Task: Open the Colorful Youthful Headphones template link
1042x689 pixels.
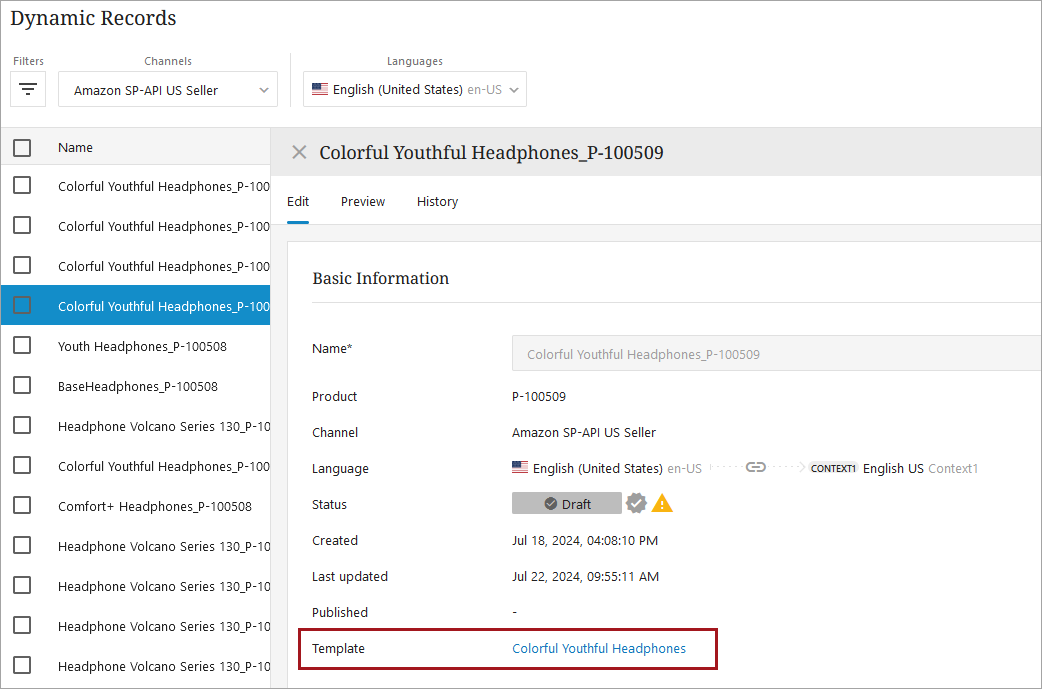Action: pos(599,648)
